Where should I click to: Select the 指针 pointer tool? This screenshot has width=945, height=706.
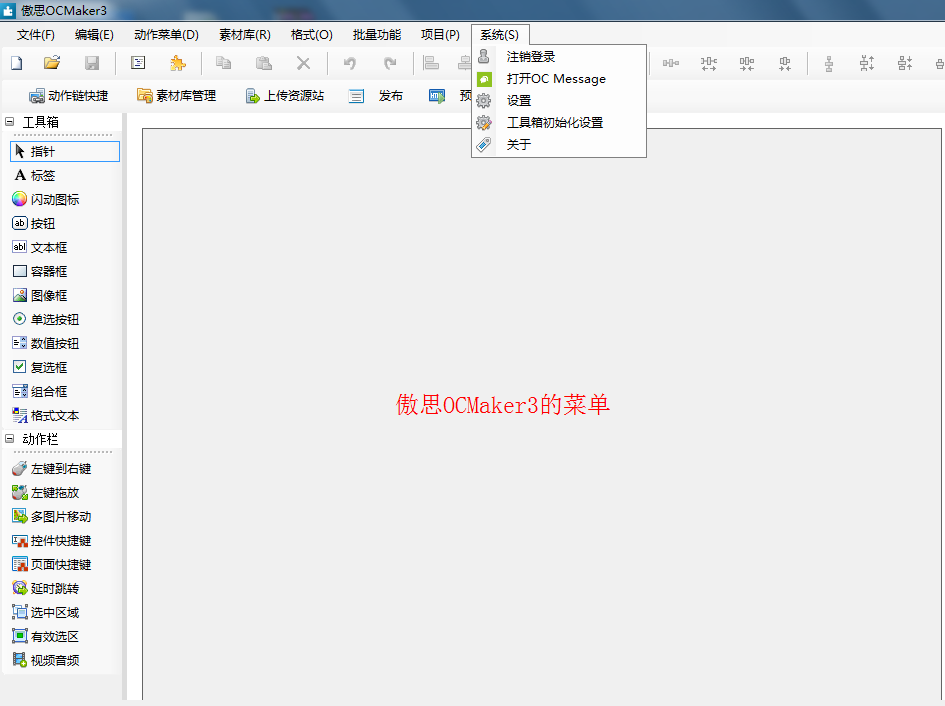pyautogui.click(x=65, y=151)
